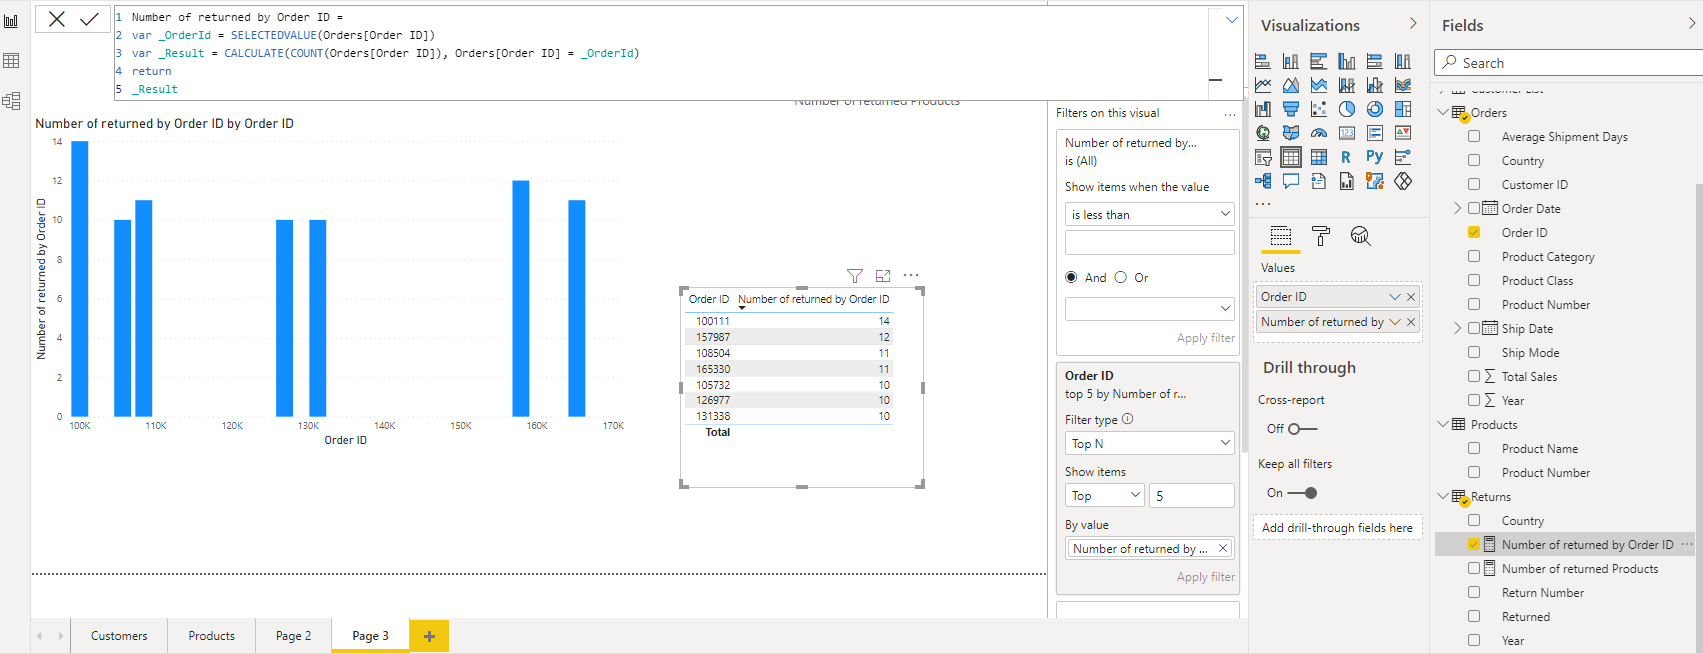
Task: Collapse the Returns table in Fields
Action: click(x=1443, y=496)
